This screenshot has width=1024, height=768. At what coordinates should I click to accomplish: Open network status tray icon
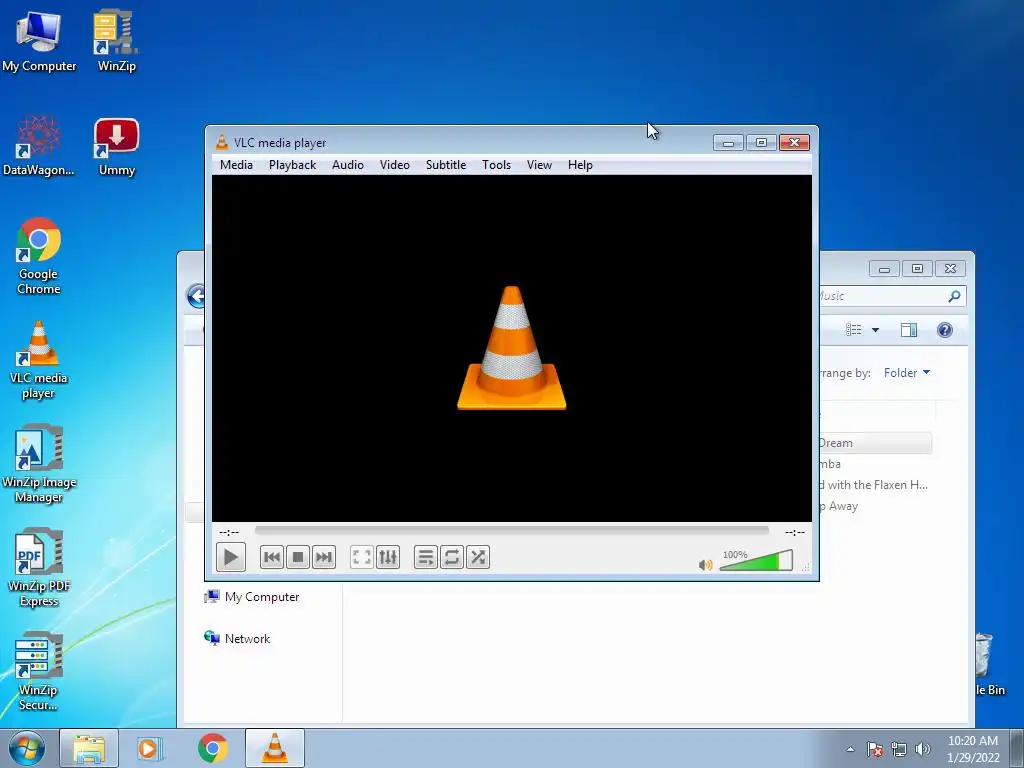tap(899, 749)
